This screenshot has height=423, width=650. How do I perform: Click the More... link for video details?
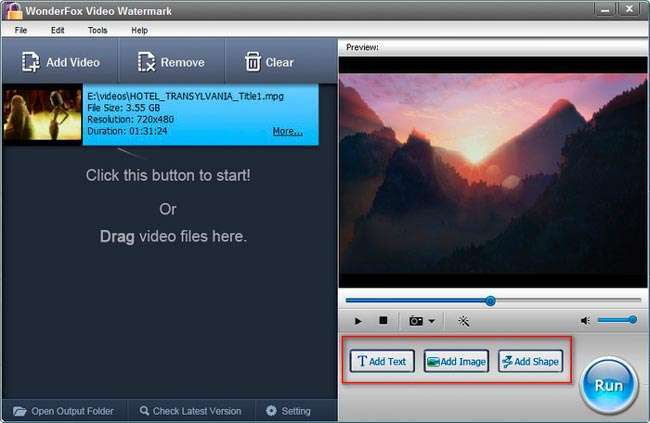[x=287, y=131]
